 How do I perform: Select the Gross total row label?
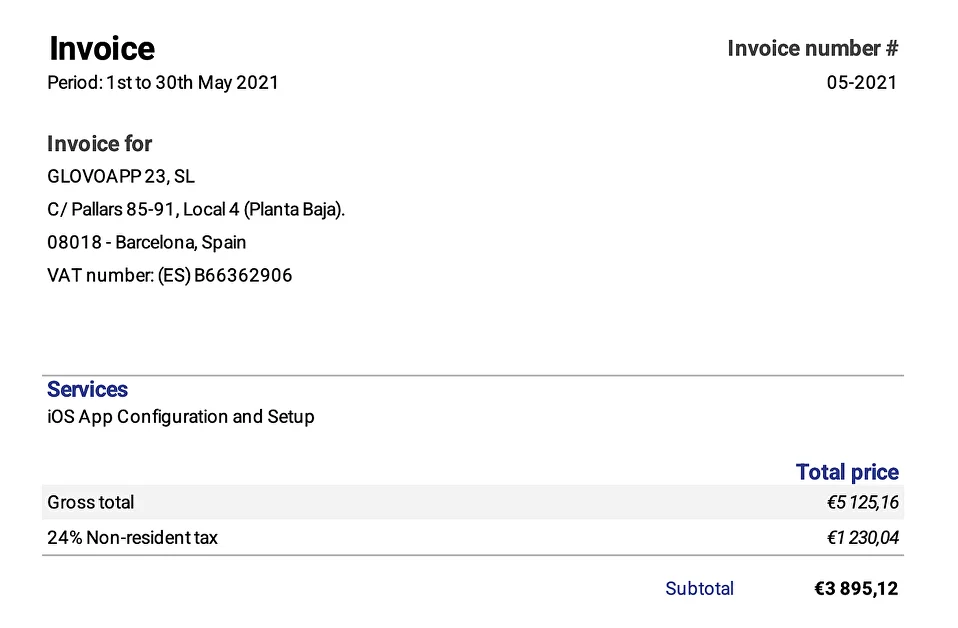pyautogui.click(x=90, y=502)
